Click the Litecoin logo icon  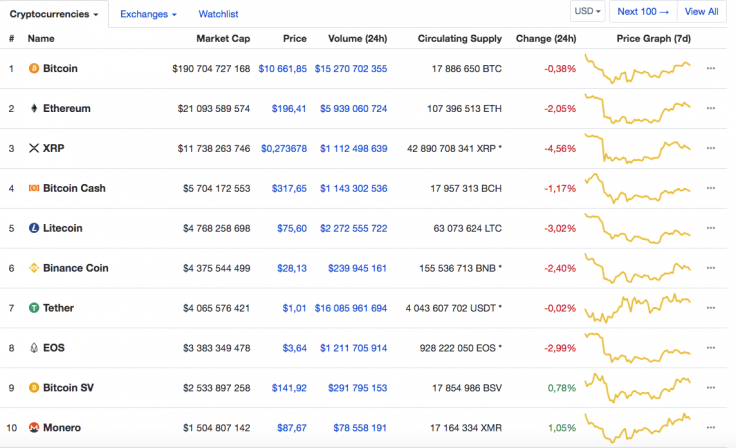[34, 228]
